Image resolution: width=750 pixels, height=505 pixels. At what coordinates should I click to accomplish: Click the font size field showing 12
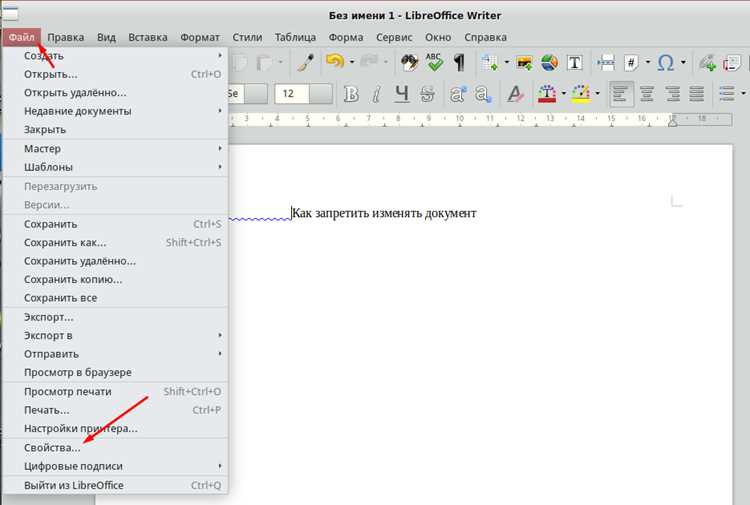(x=292, y=94)
